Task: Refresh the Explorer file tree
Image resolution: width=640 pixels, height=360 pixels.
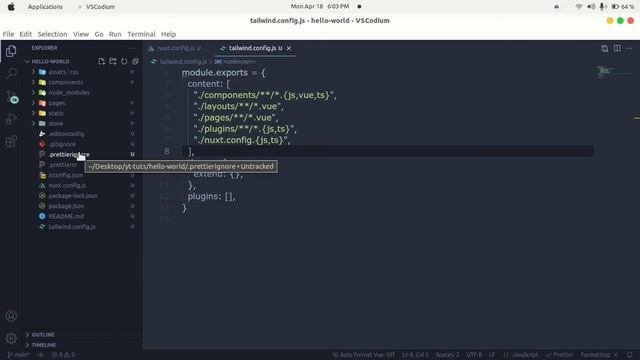Action: tap(124, 61)
